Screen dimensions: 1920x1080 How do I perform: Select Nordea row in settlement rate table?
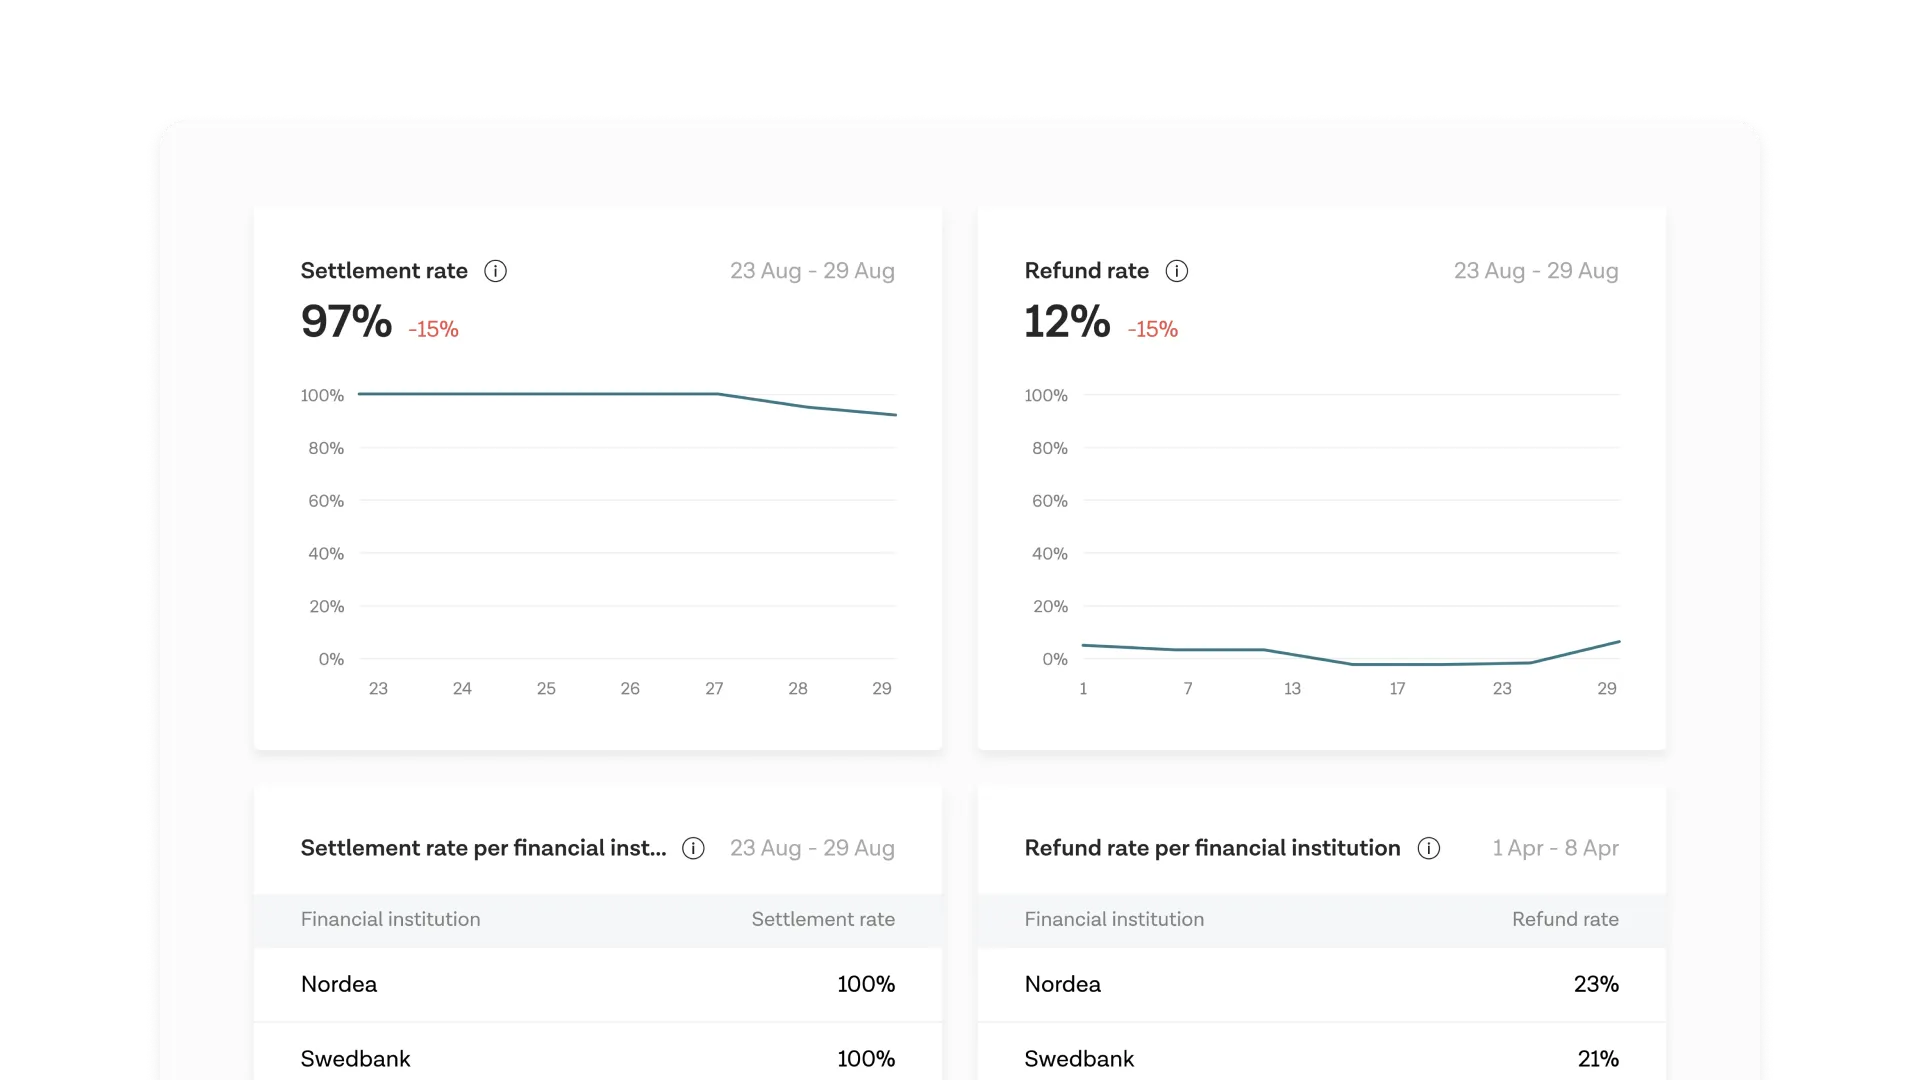[x=597, y=984]
